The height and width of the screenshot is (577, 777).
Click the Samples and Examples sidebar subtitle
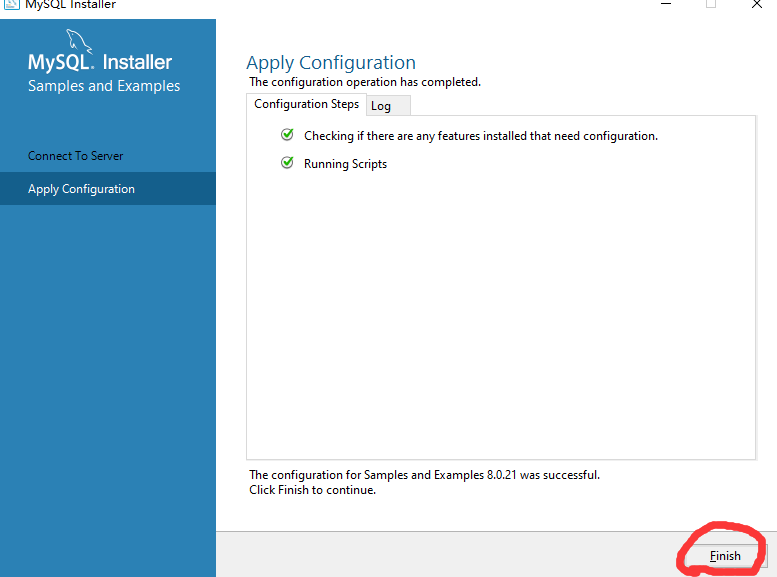(104, 86)
